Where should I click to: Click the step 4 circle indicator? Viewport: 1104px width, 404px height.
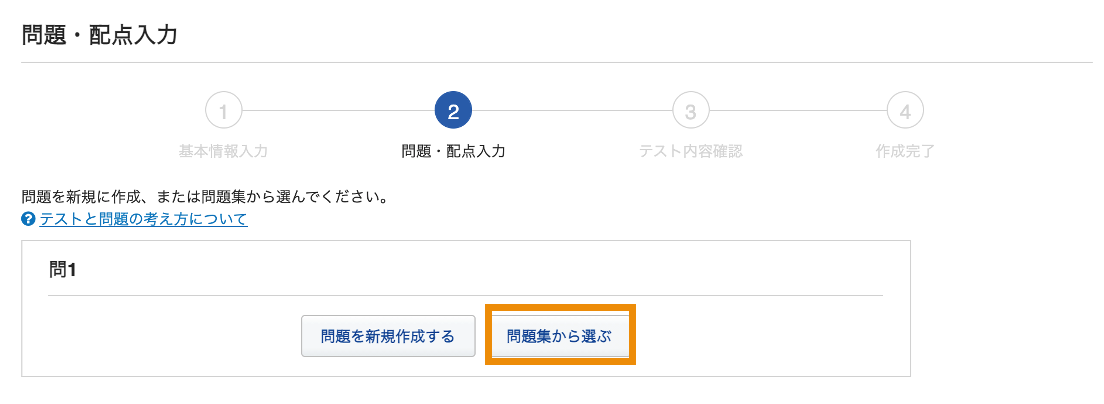coord(905,111)
